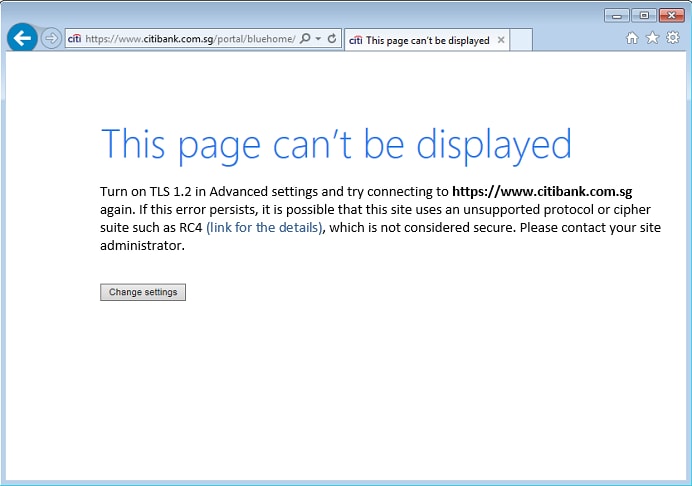Open the Tools gear menu

672,38
